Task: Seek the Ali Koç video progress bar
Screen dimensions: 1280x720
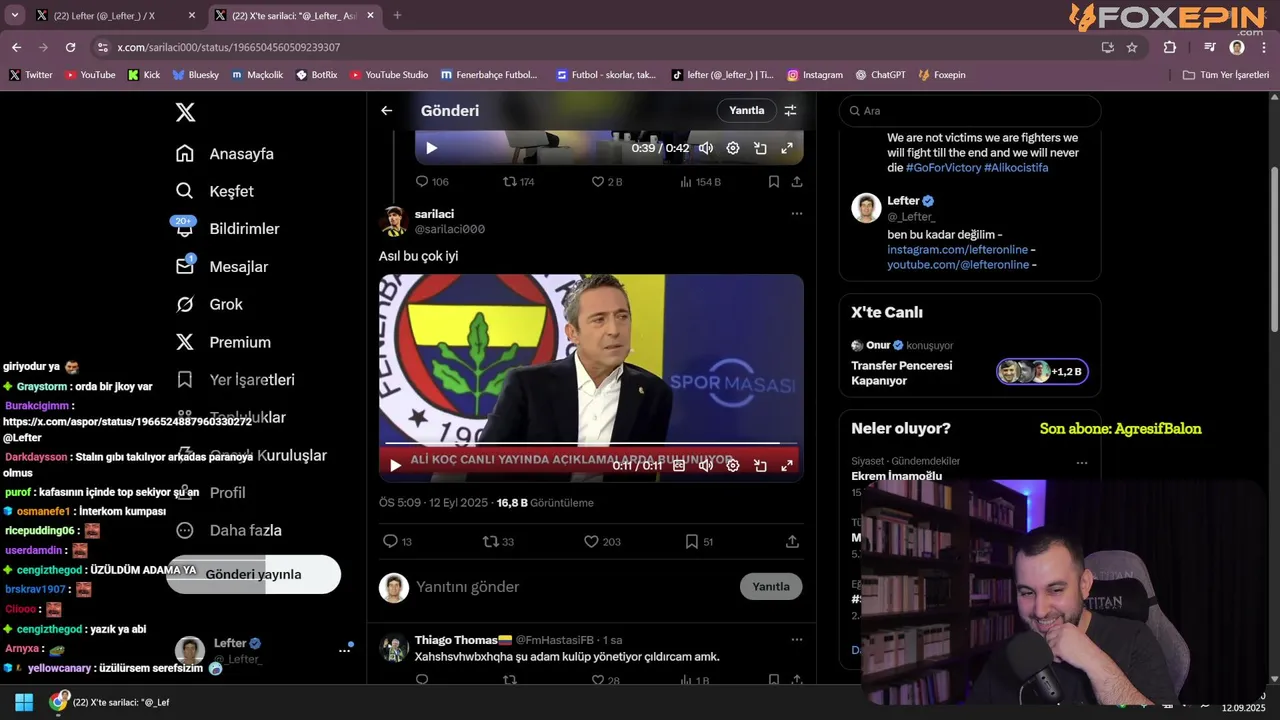Action: 590,443
